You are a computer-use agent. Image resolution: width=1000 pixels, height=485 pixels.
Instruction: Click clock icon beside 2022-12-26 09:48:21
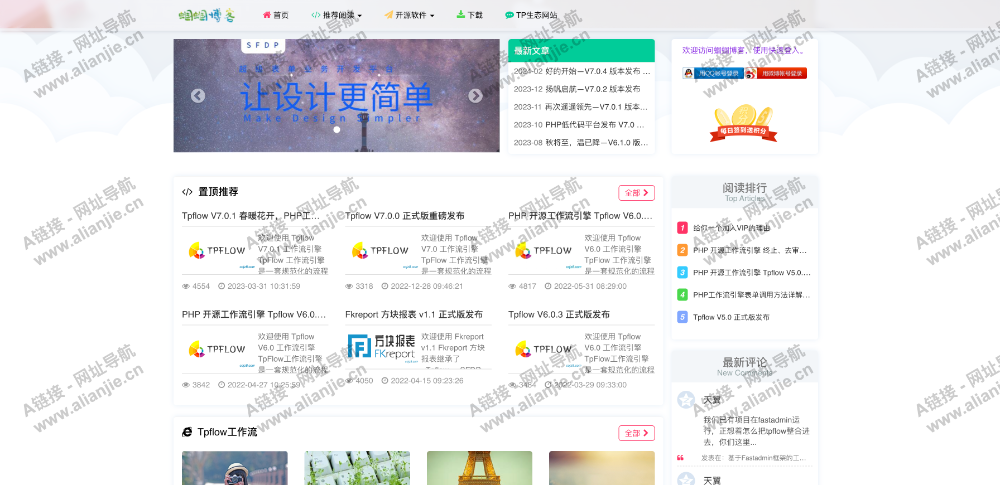click(x=385, y=287)
